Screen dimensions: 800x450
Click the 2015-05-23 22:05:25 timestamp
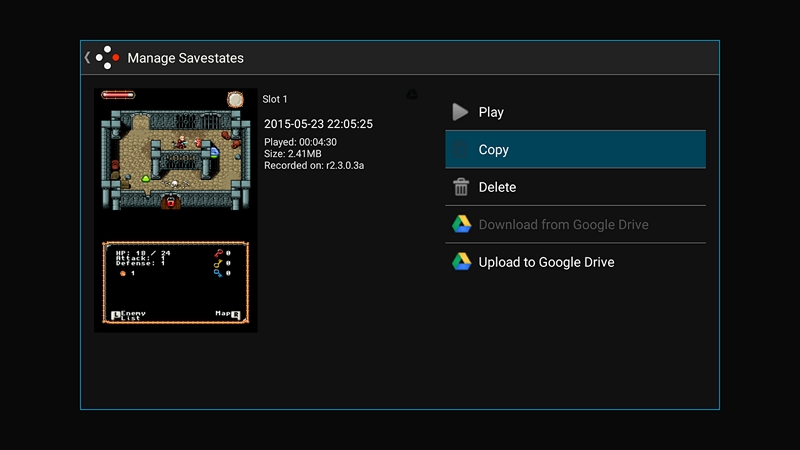pyautogui.click(x=318, y=124)
